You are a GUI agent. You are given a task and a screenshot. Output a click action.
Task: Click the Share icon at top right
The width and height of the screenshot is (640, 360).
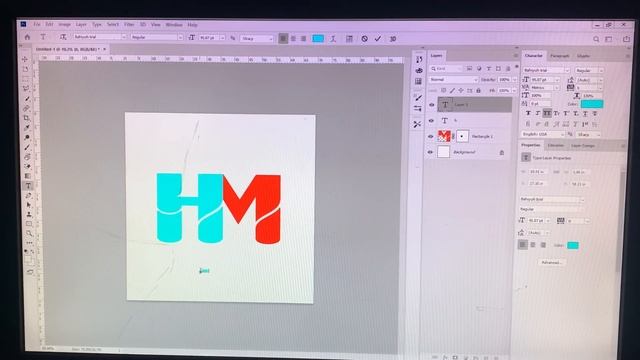click(x=627, y=39)
